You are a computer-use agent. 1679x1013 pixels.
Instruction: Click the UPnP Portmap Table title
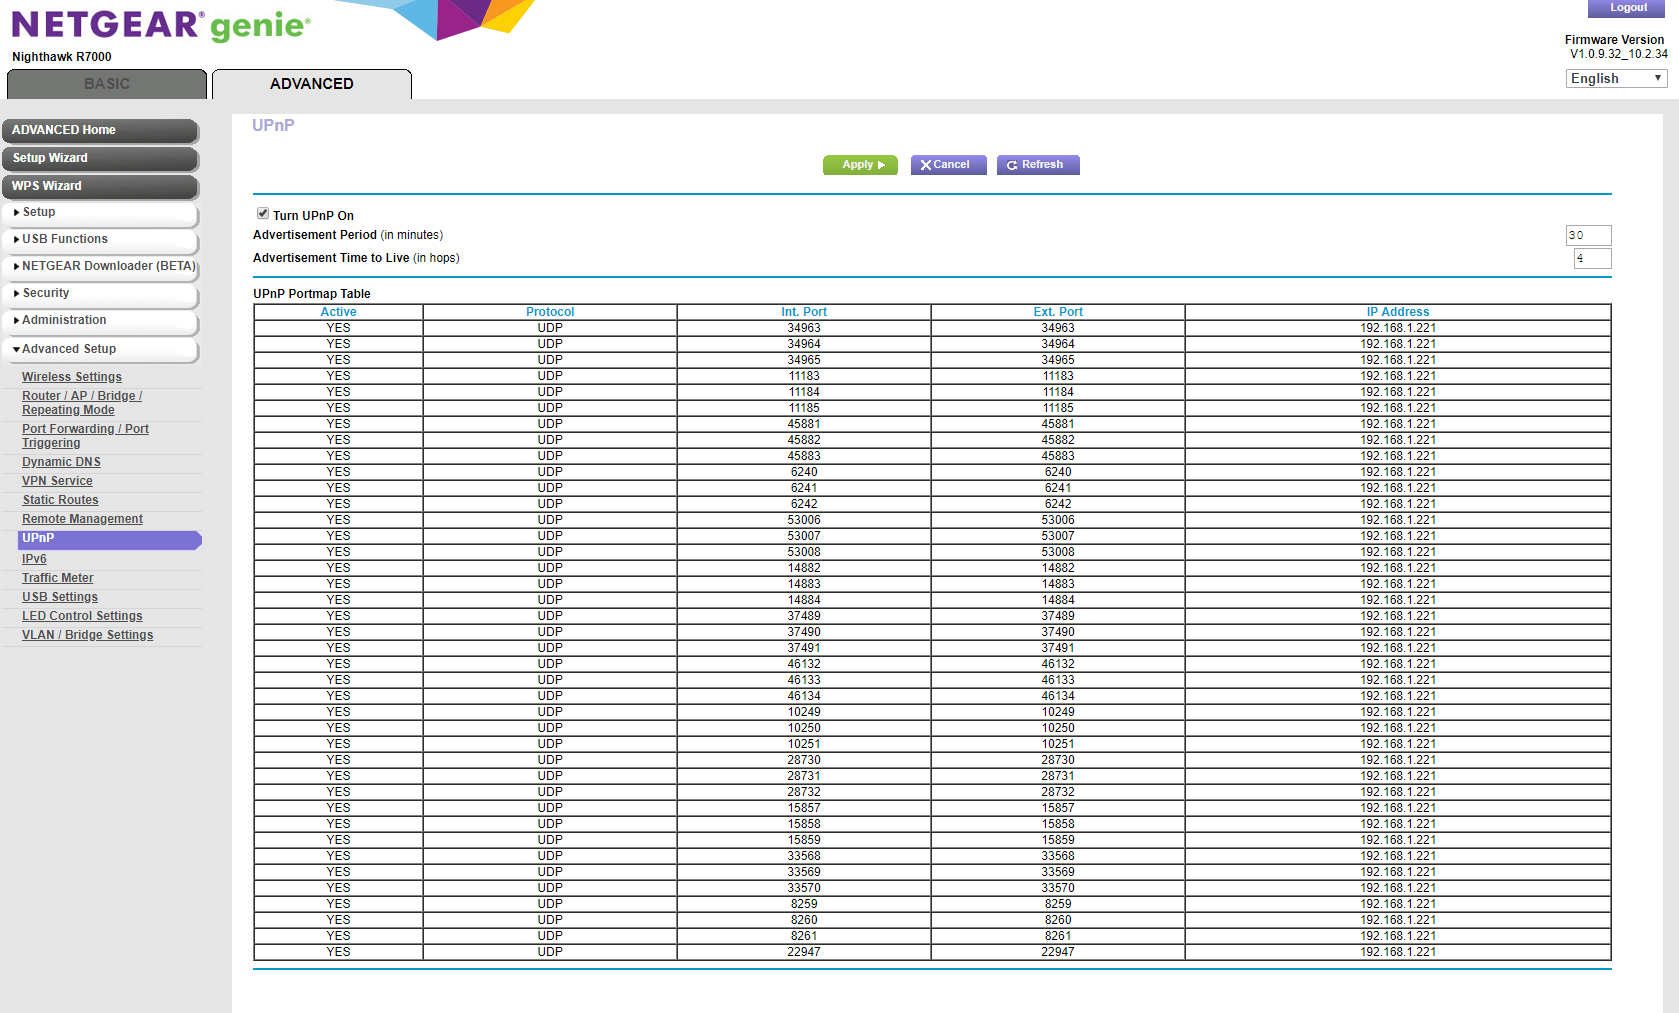[x=312, y=294]
